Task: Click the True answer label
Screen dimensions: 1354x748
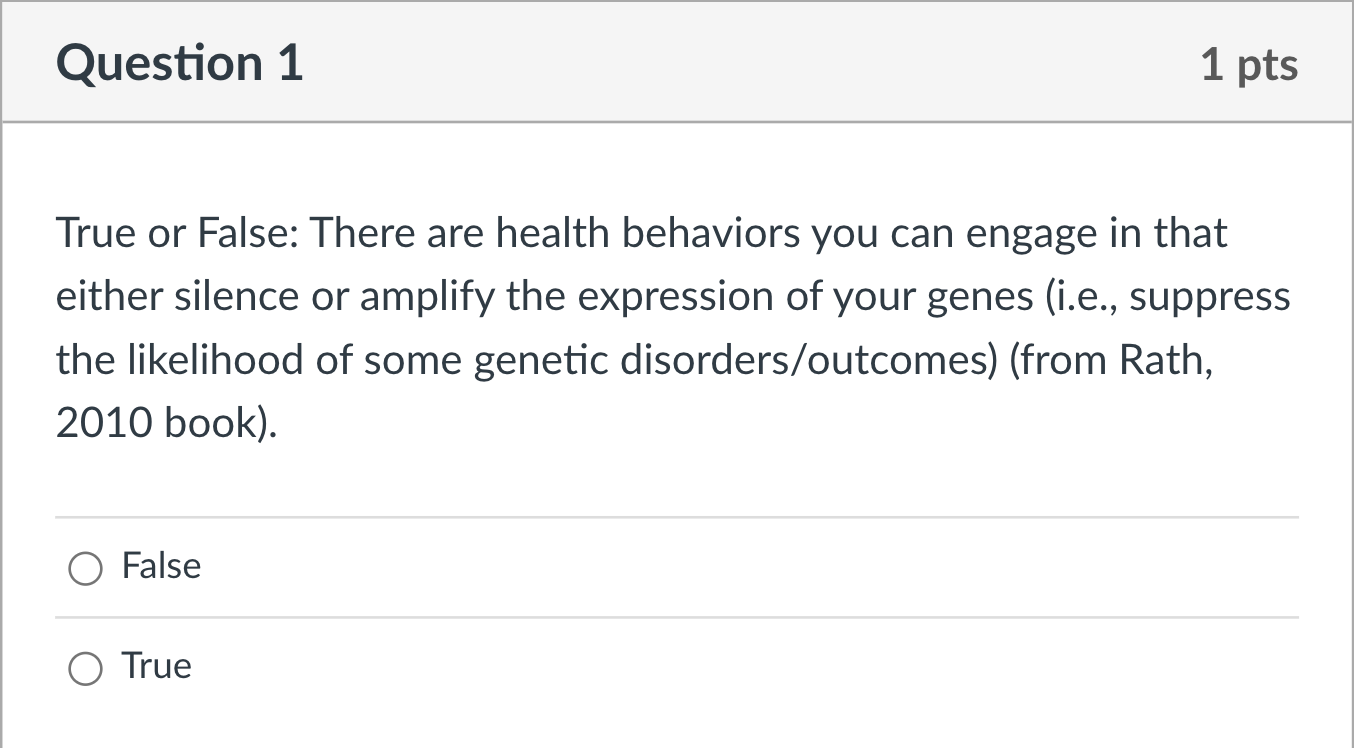Action: click(156, 665)
